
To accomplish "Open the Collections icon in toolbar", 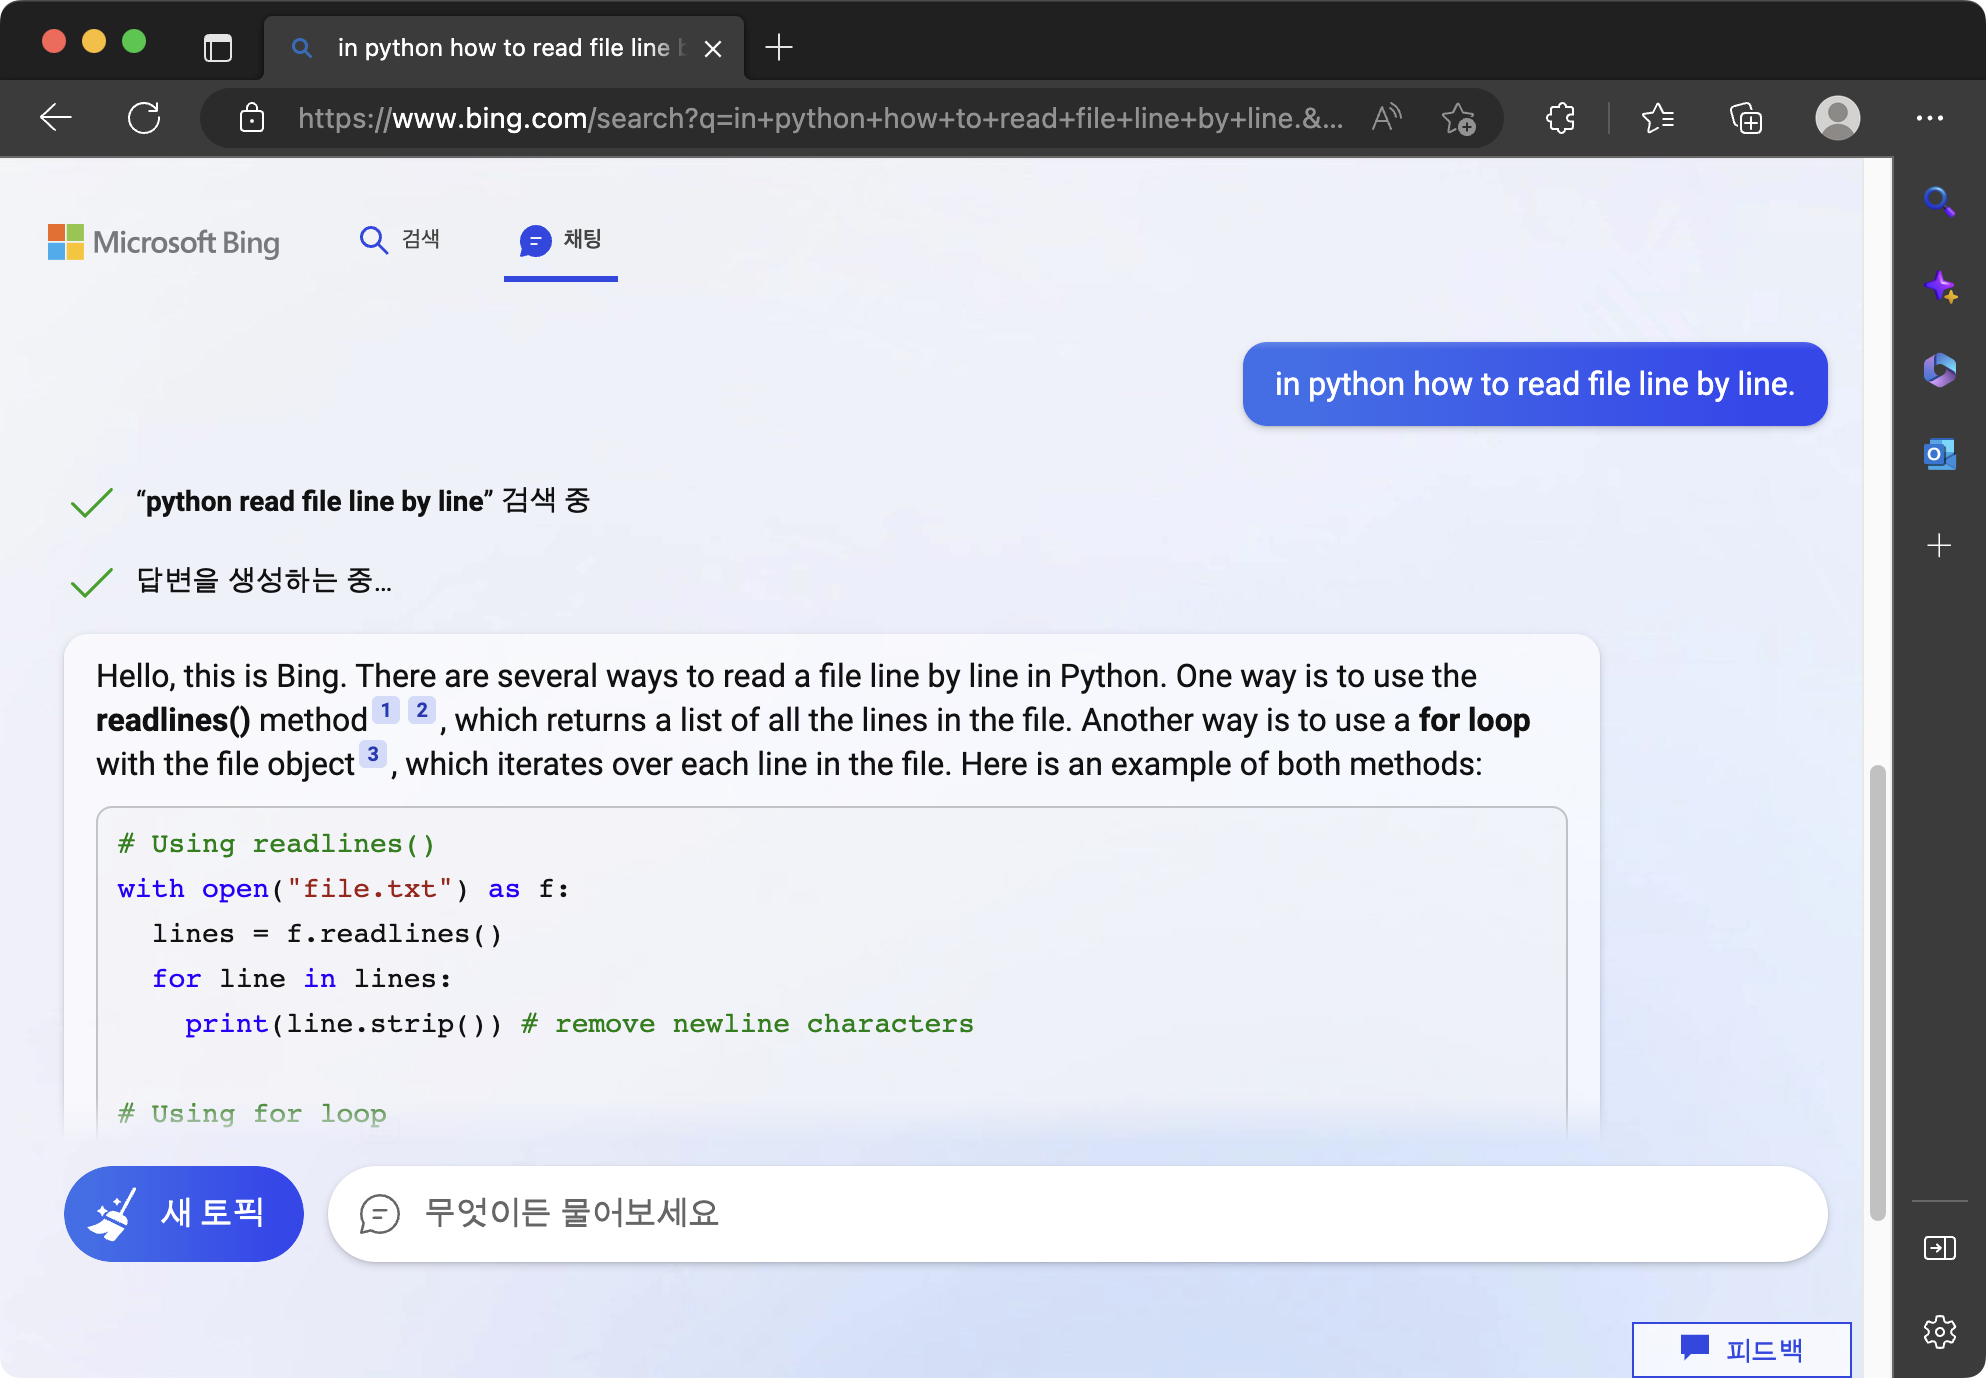I will 1746,118.
